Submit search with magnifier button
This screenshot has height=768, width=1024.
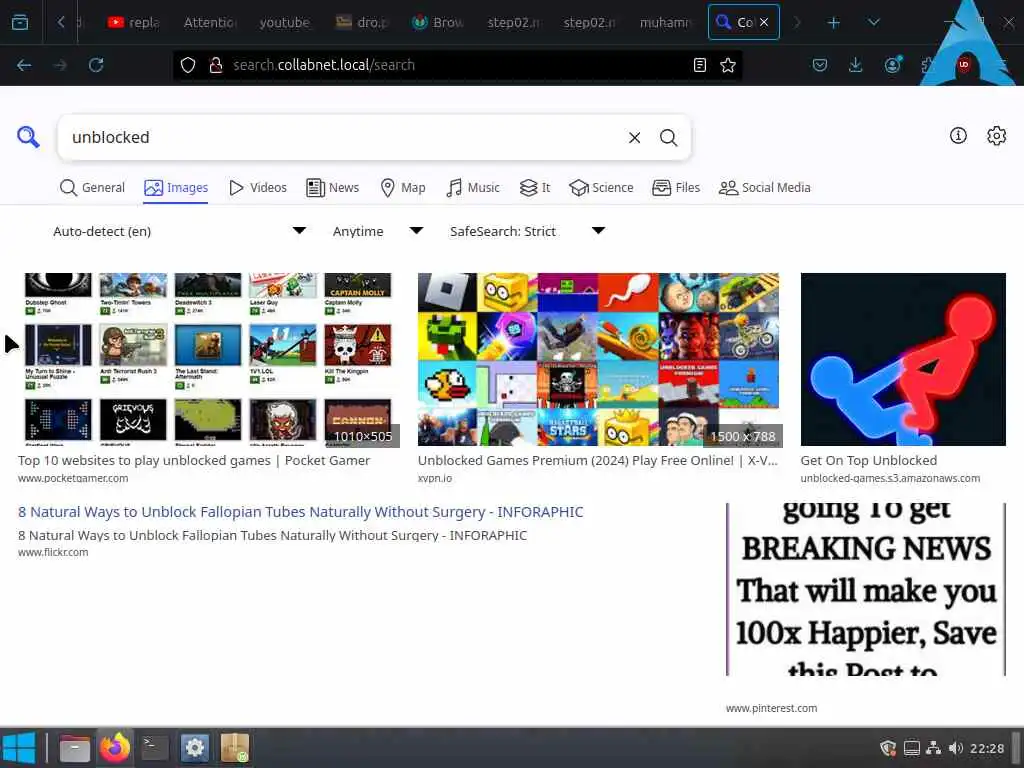pos(668,138)
